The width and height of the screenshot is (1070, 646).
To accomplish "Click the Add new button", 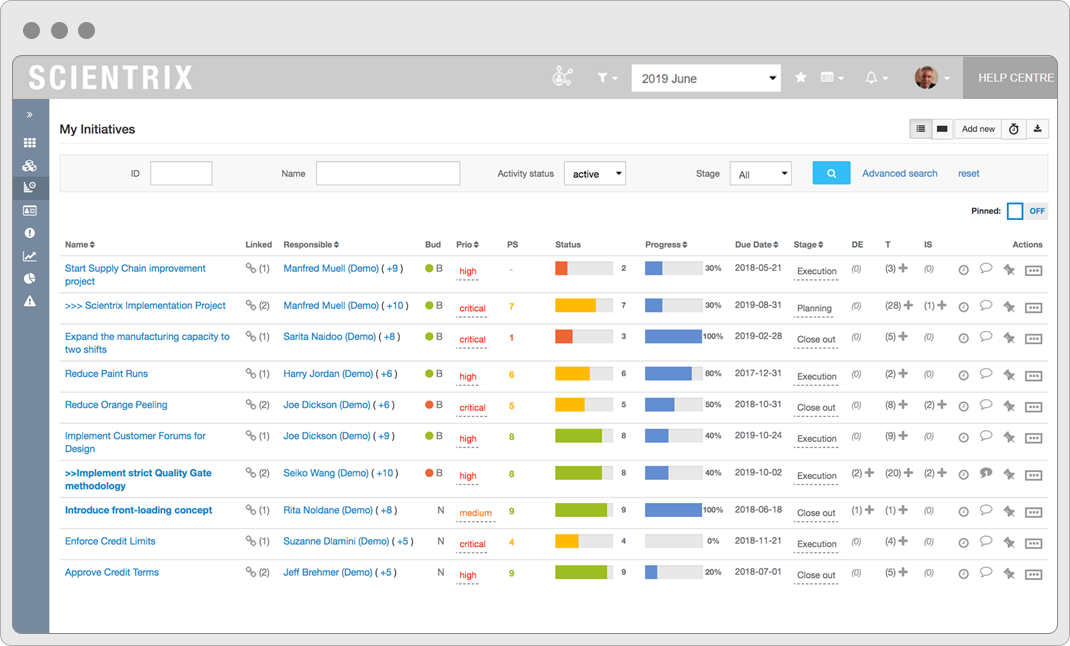I will tap(978, 129).
